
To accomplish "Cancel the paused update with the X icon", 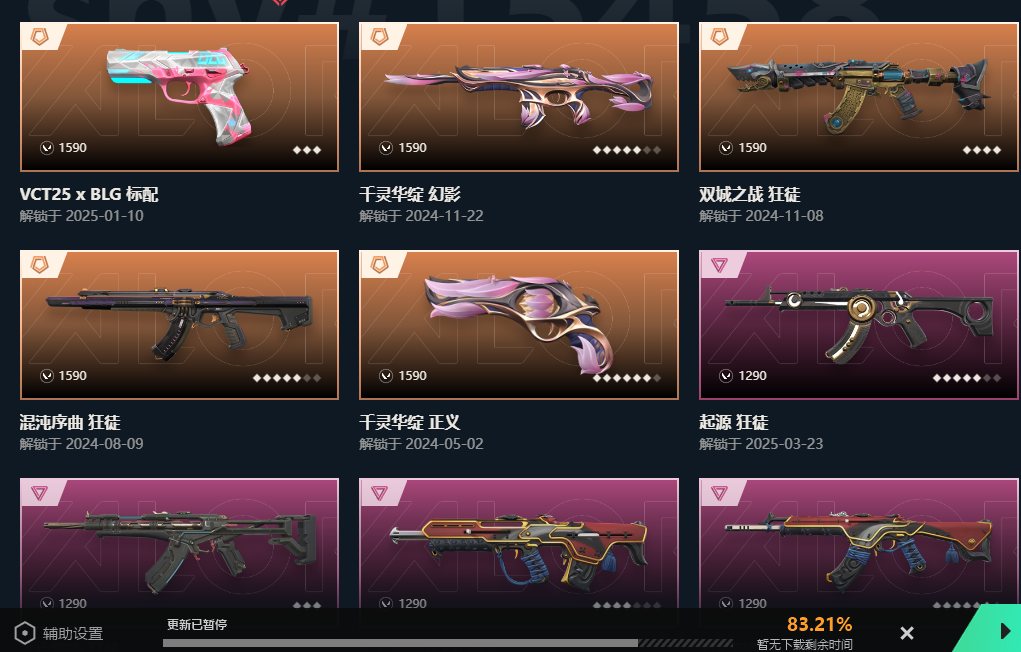I will point(906,632).
